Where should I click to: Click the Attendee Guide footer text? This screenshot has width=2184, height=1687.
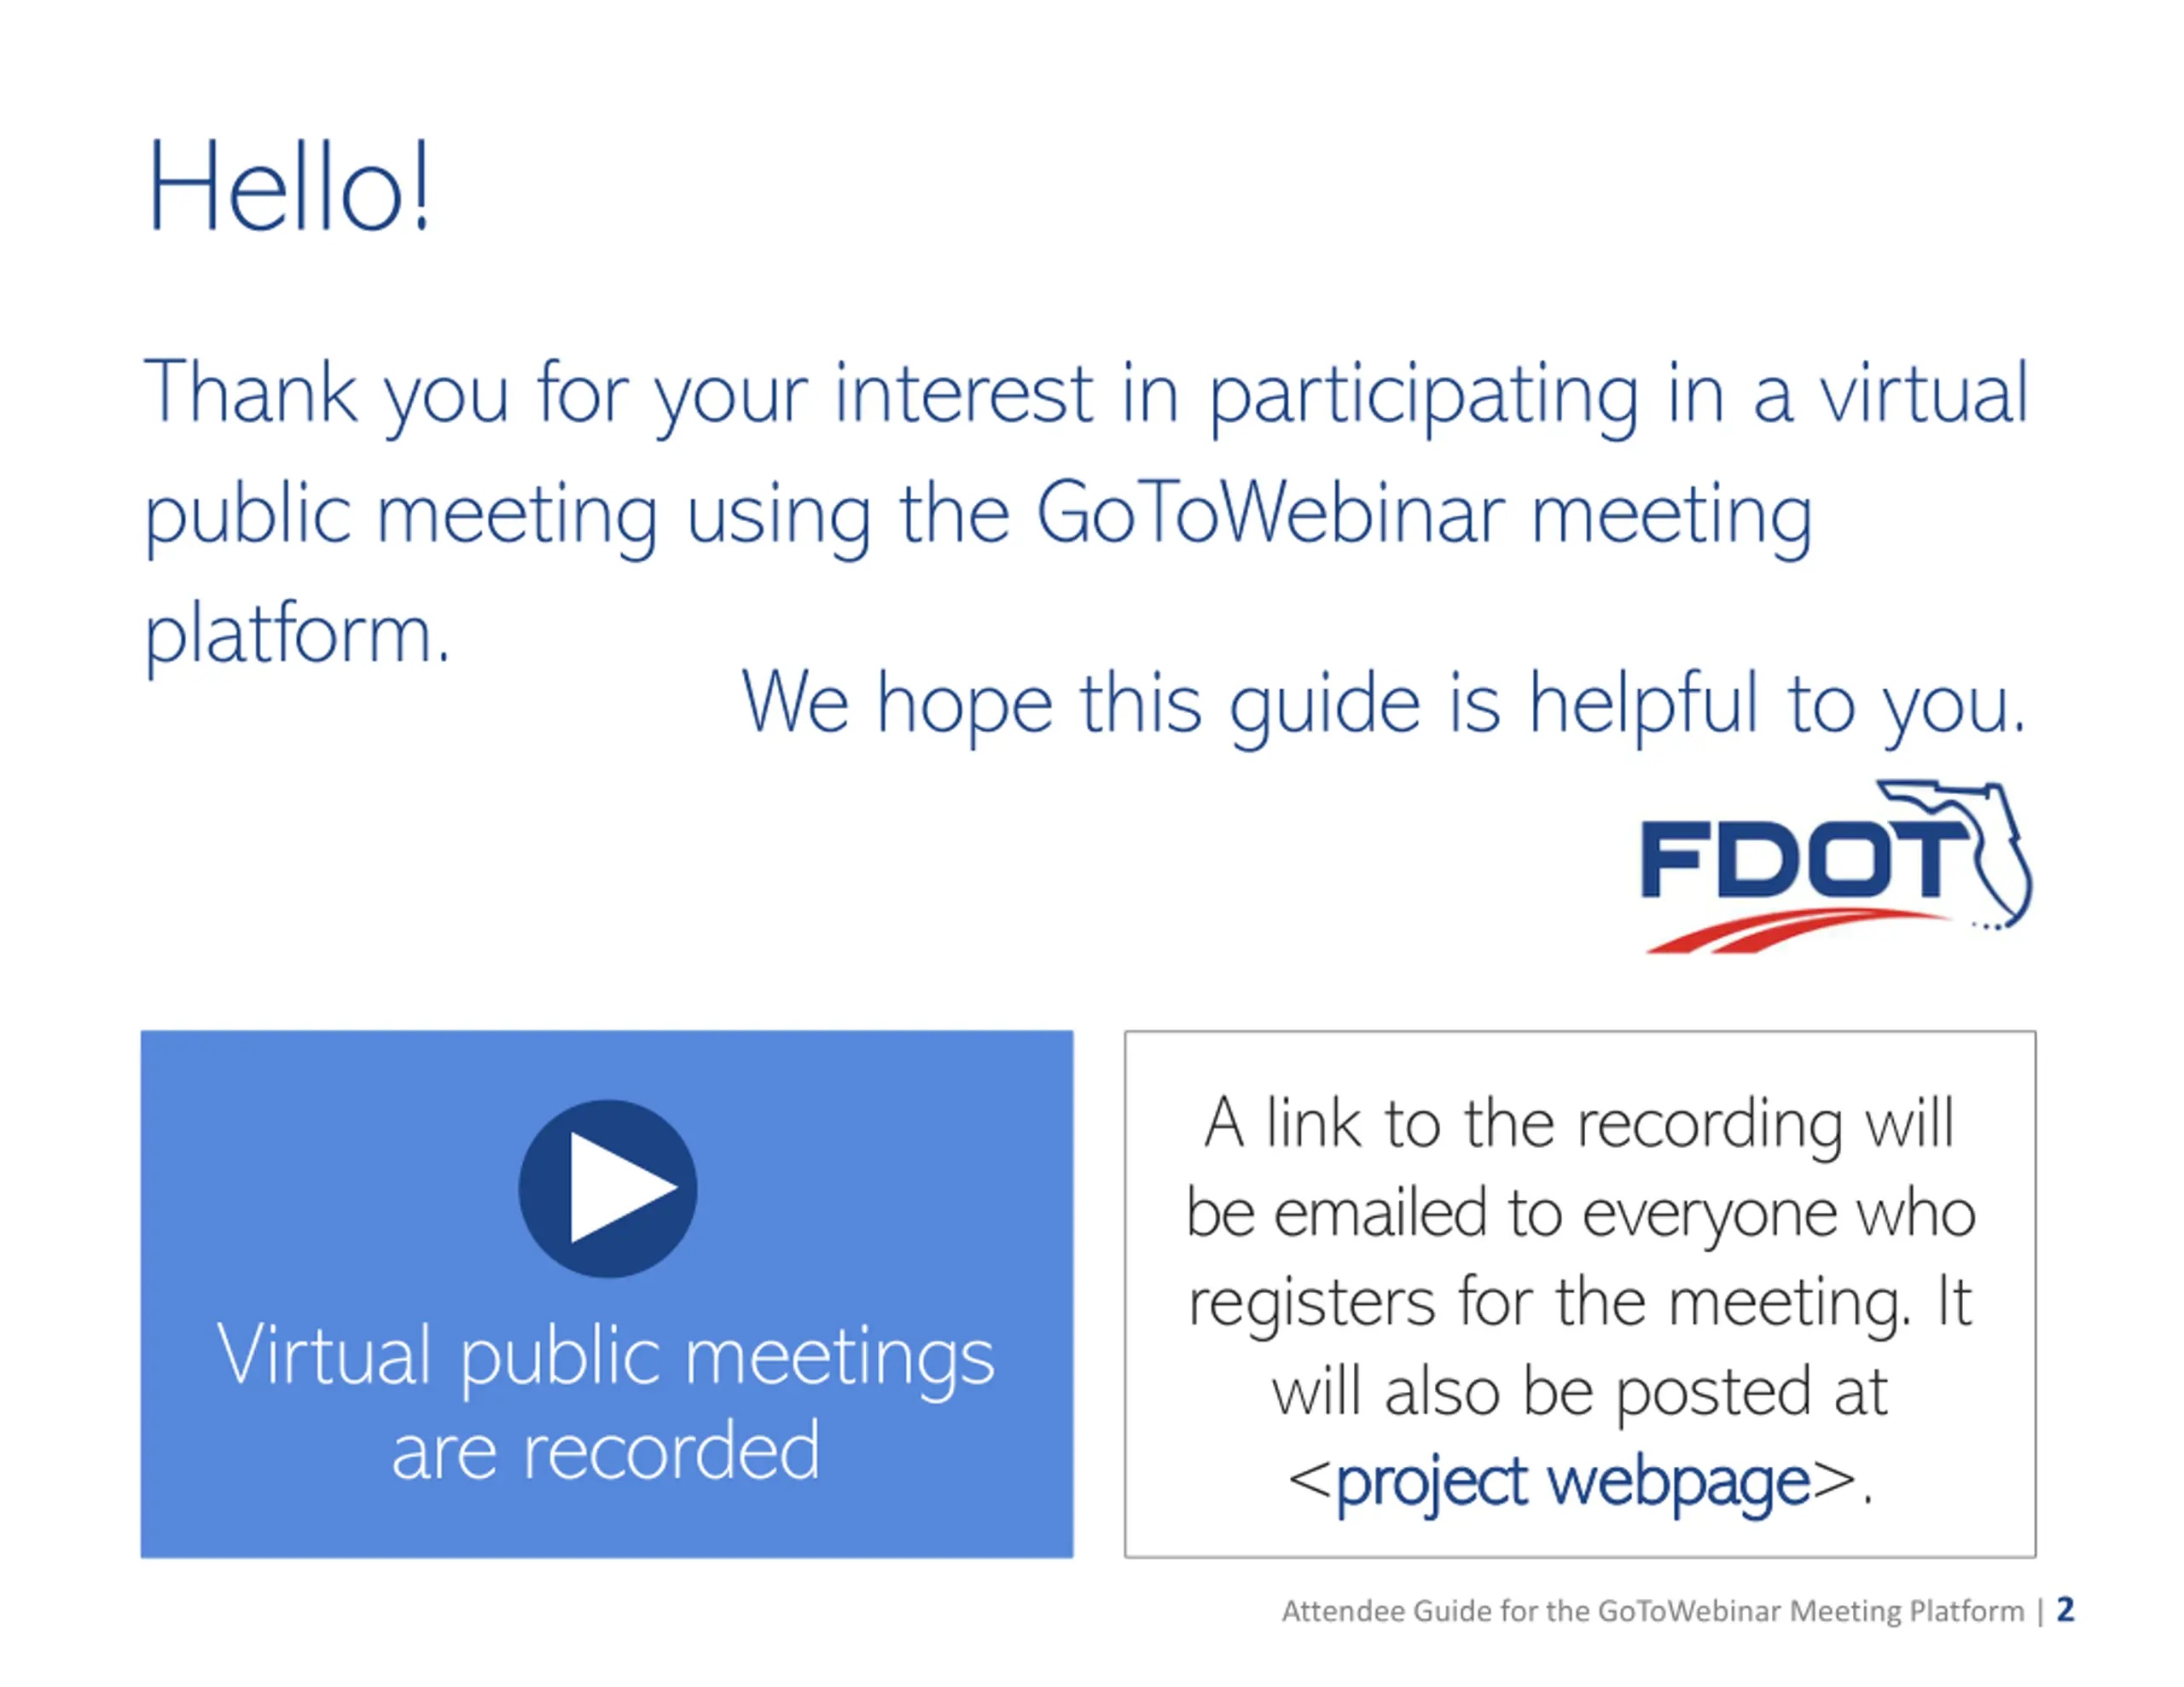[1652, 1611]
